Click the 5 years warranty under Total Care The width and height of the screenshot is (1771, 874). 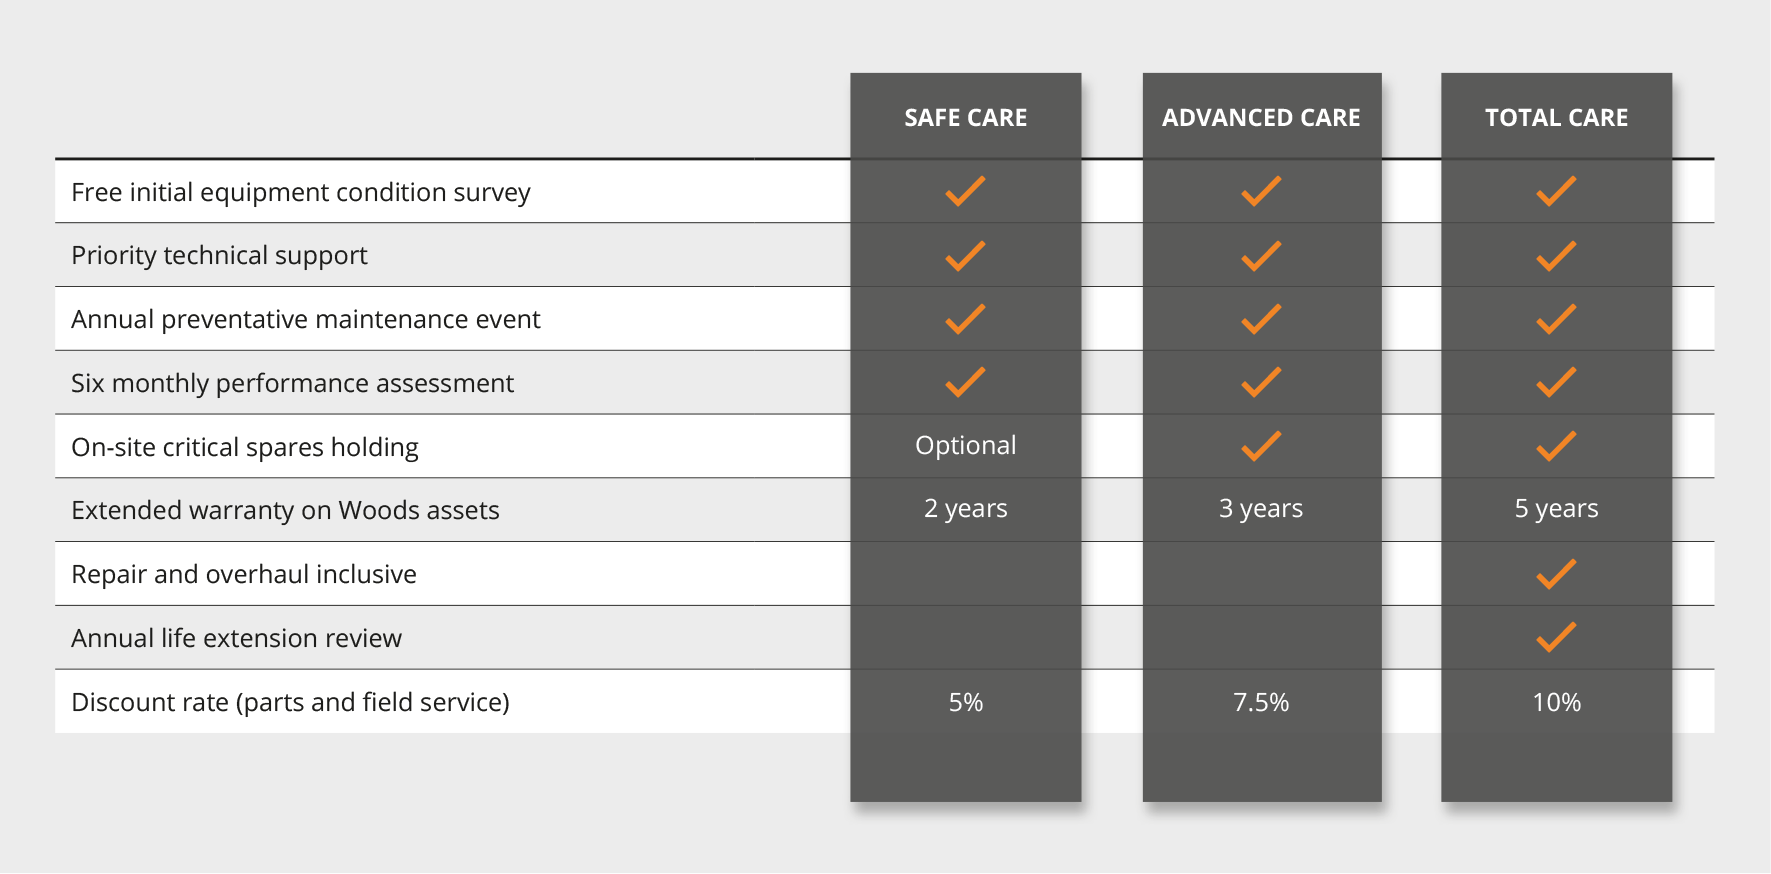(1556, 509)
